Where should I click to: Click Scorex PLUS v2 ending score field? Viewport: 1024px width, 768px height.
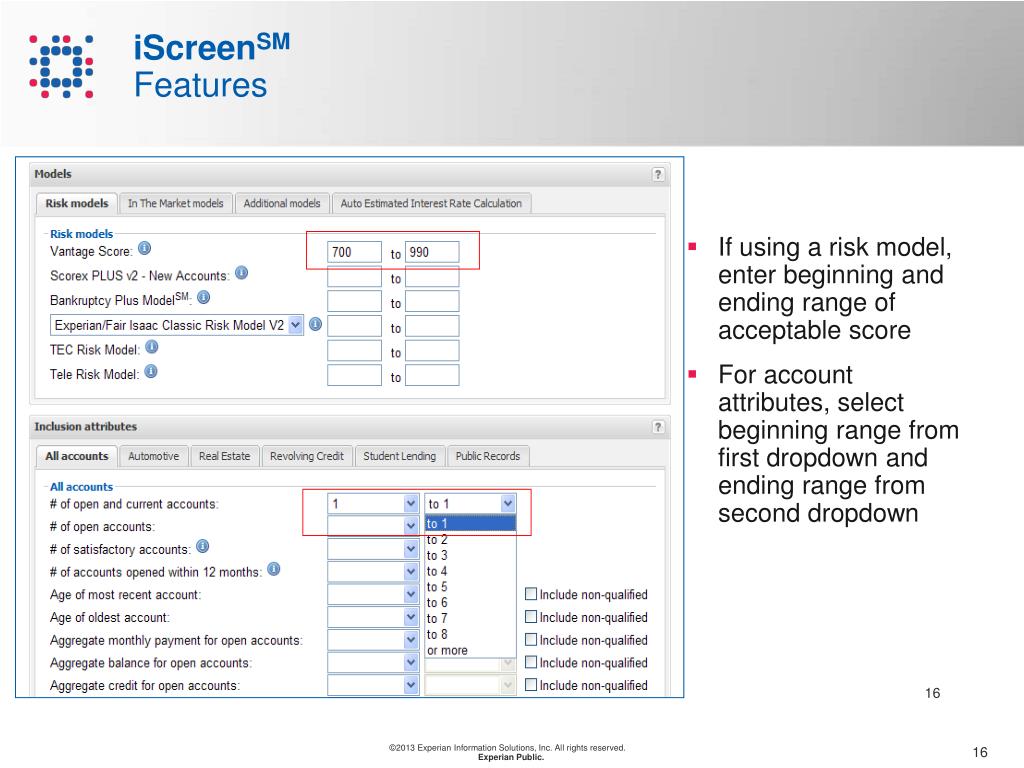click(432, 277)
